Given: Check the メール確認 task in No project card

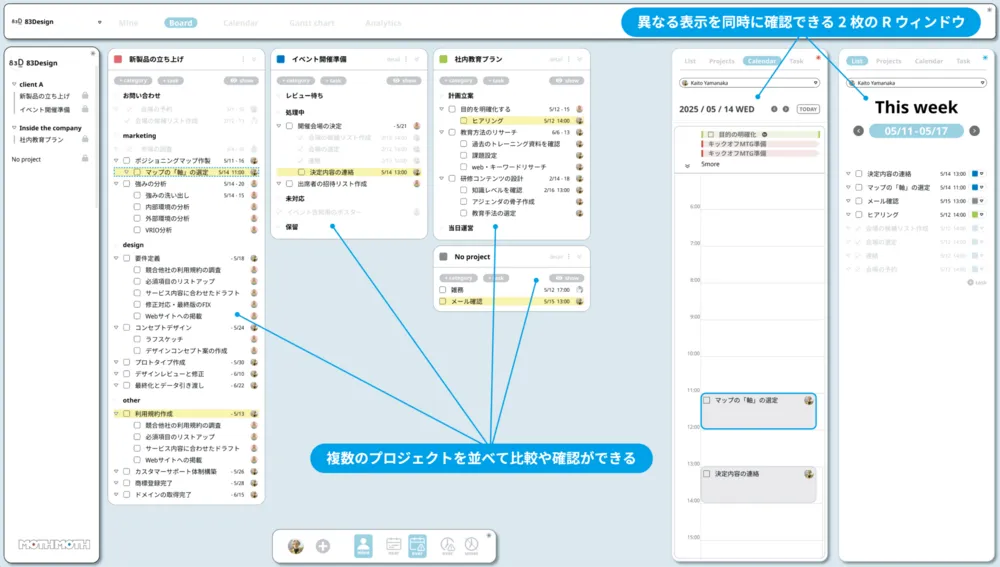Looking at the screenshot, I should tap(444, 301).
